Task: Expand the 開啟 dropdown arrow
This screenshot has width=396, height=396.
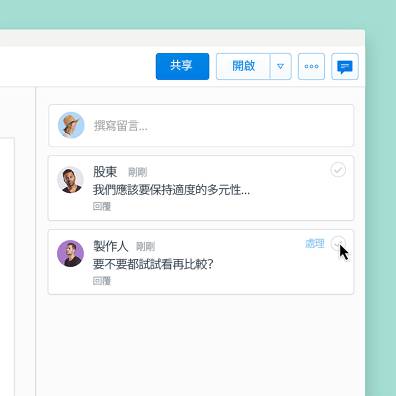Action: point(280,66)
